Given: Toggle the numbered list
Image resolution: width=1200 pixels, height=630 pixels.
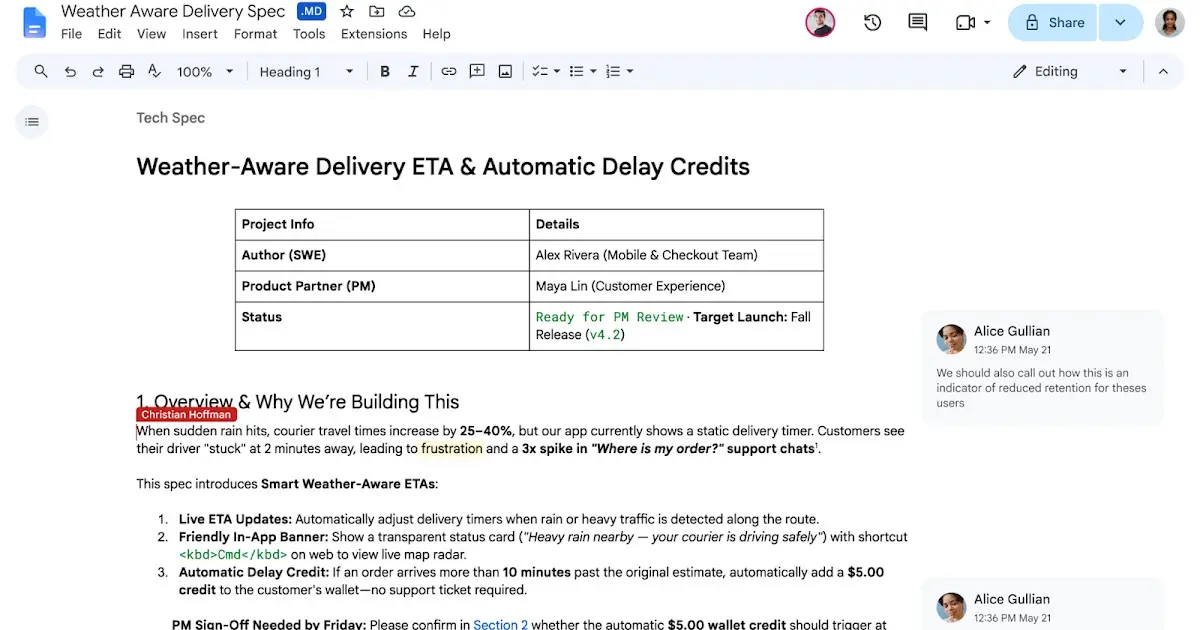Looking at the screenshot, I should click(613, 71).
